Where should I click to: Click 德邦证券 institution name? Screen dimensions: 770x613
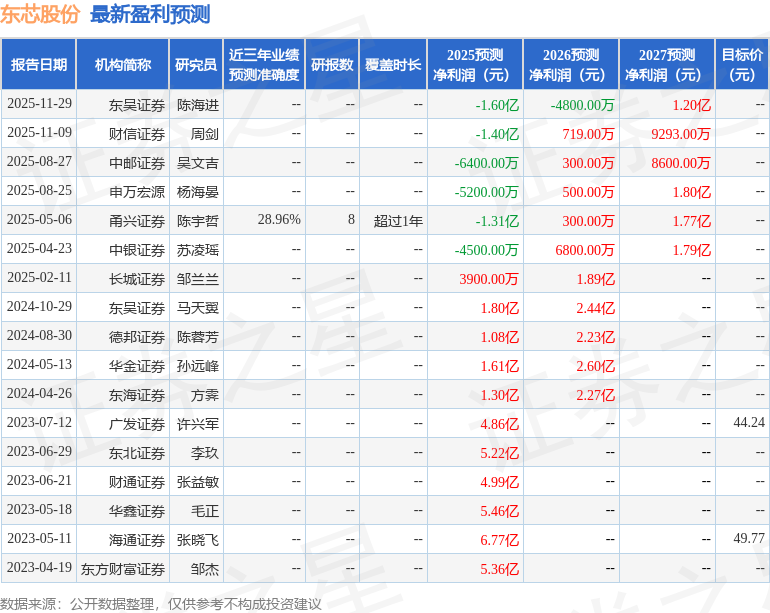click(137, 337)
